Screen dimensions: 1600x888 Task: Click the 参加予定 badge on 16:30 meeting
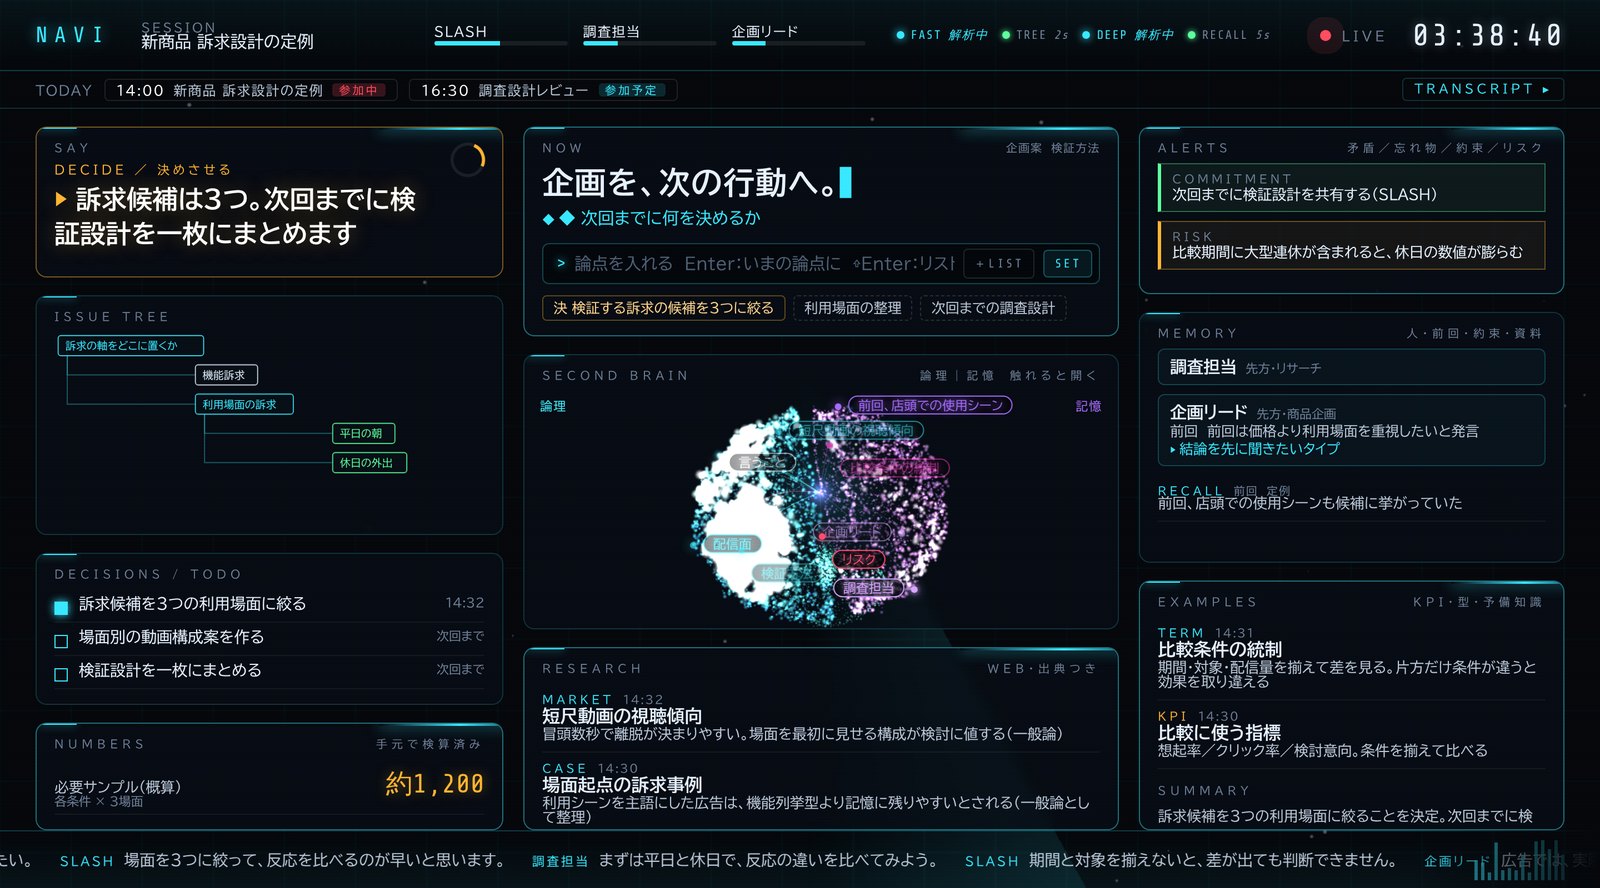(x=630, y=90)
